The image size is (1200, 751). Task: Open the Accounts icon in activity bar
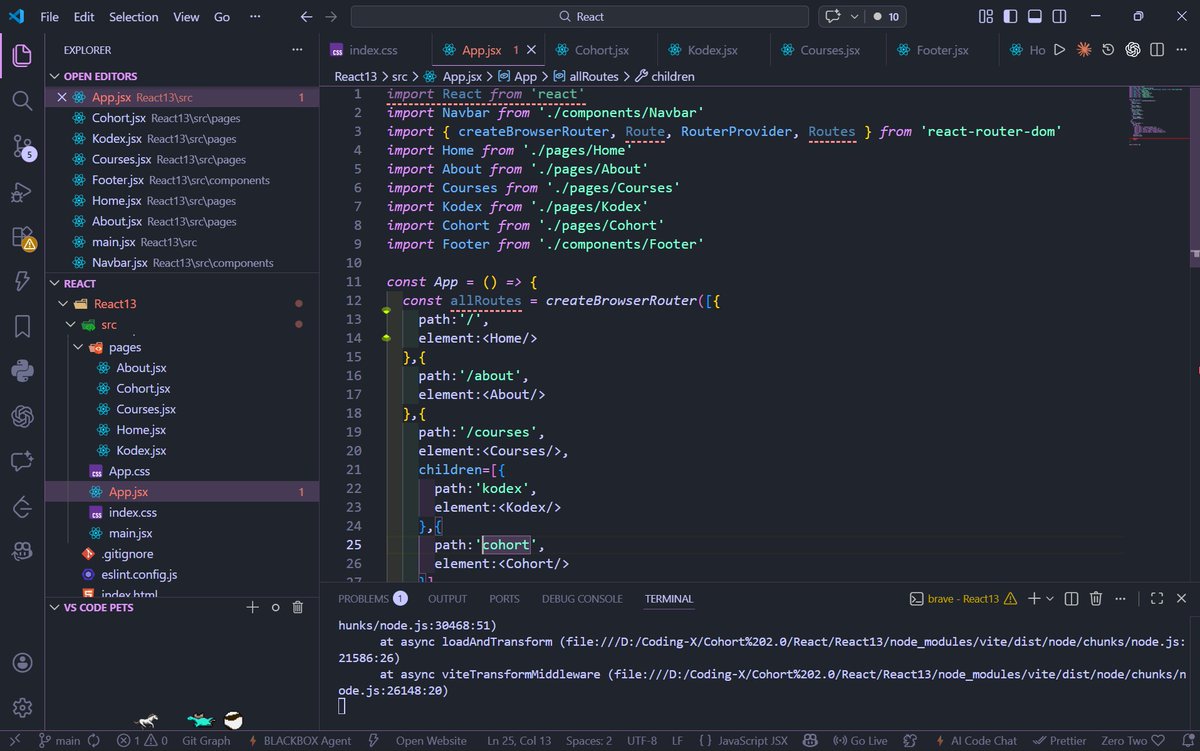(x=22, y=664)
